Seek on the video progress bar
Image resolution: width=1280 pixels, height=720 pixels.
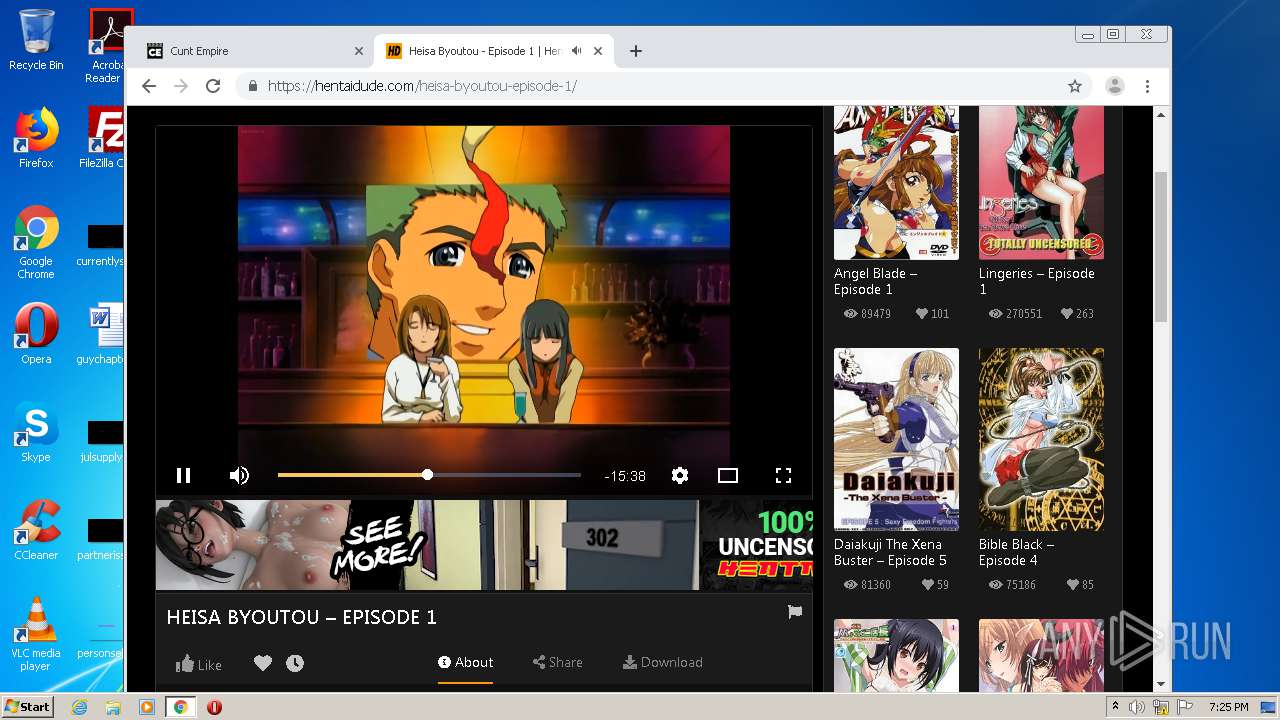pos(429,475)
